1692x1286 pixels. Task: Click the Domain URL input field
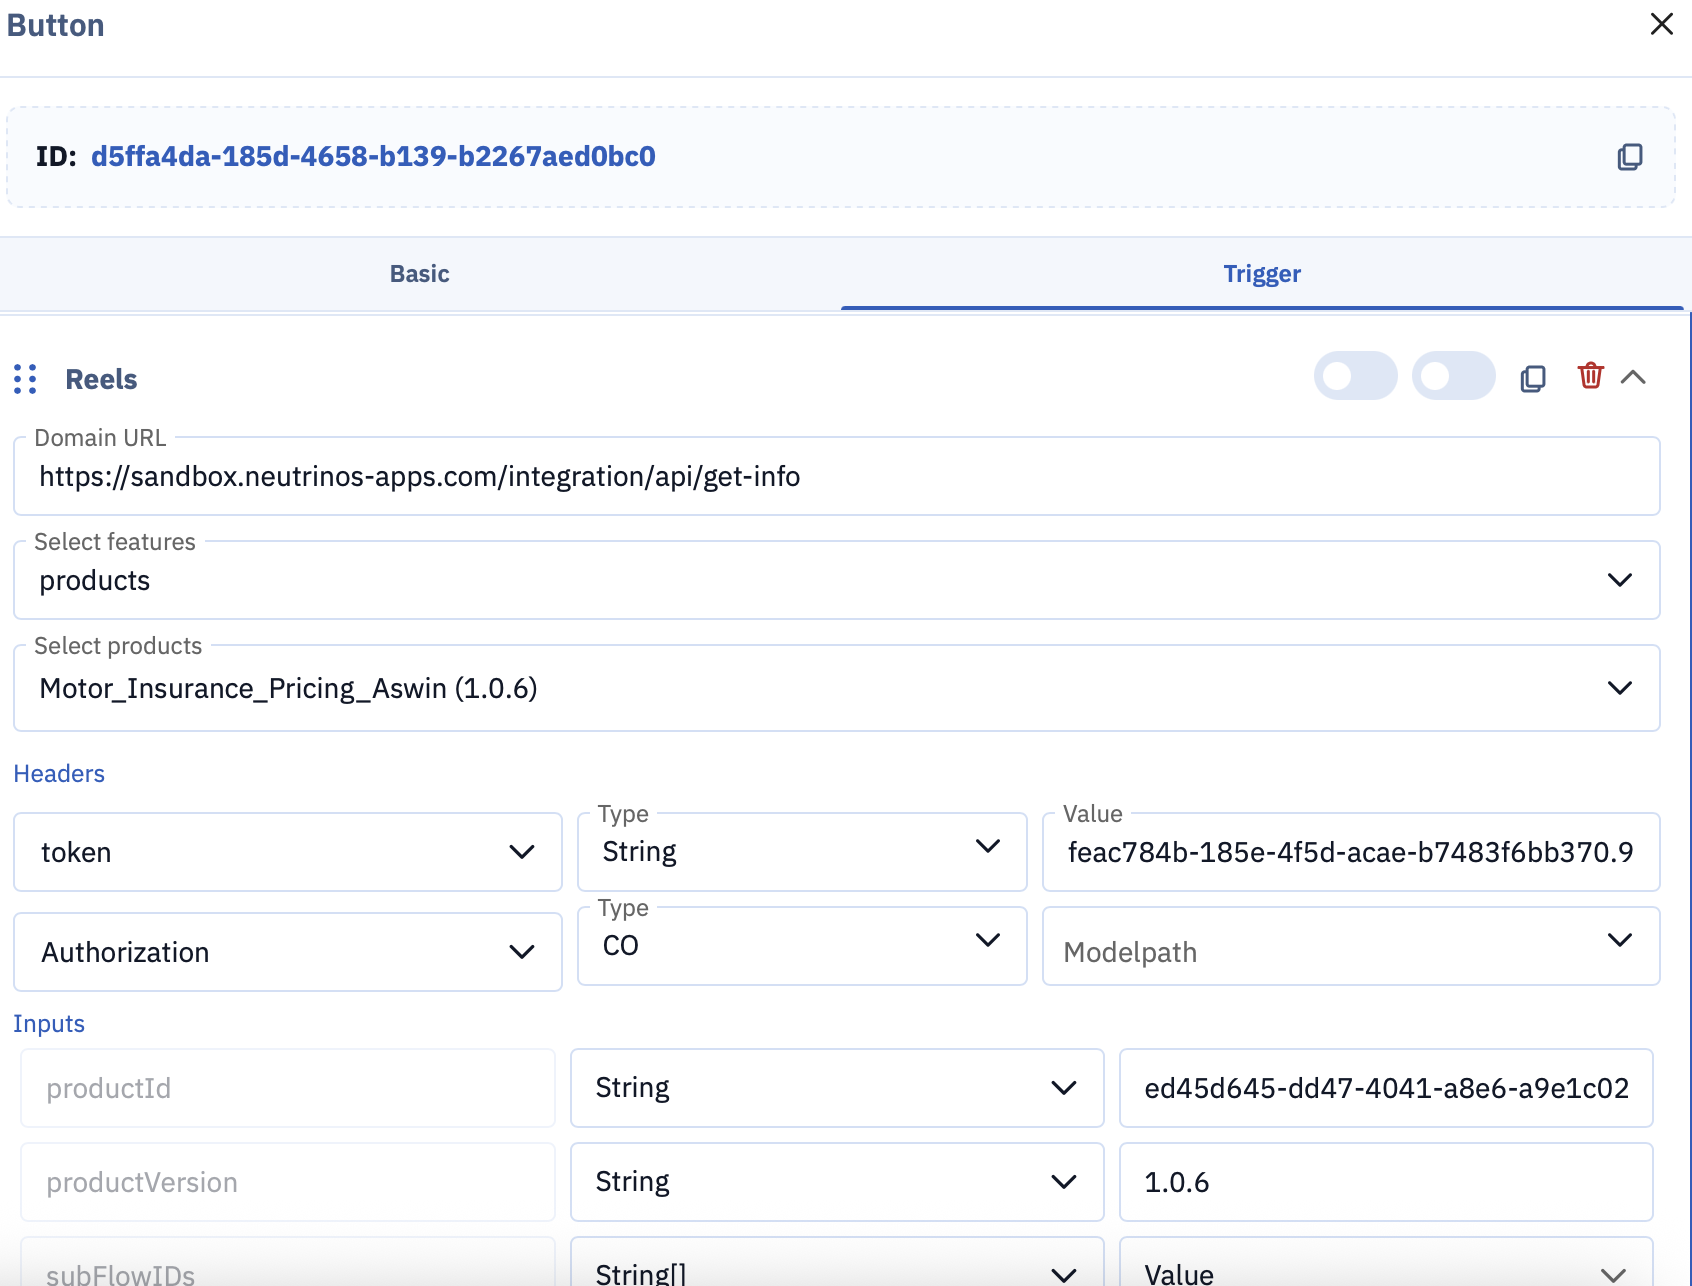(837, 476)
